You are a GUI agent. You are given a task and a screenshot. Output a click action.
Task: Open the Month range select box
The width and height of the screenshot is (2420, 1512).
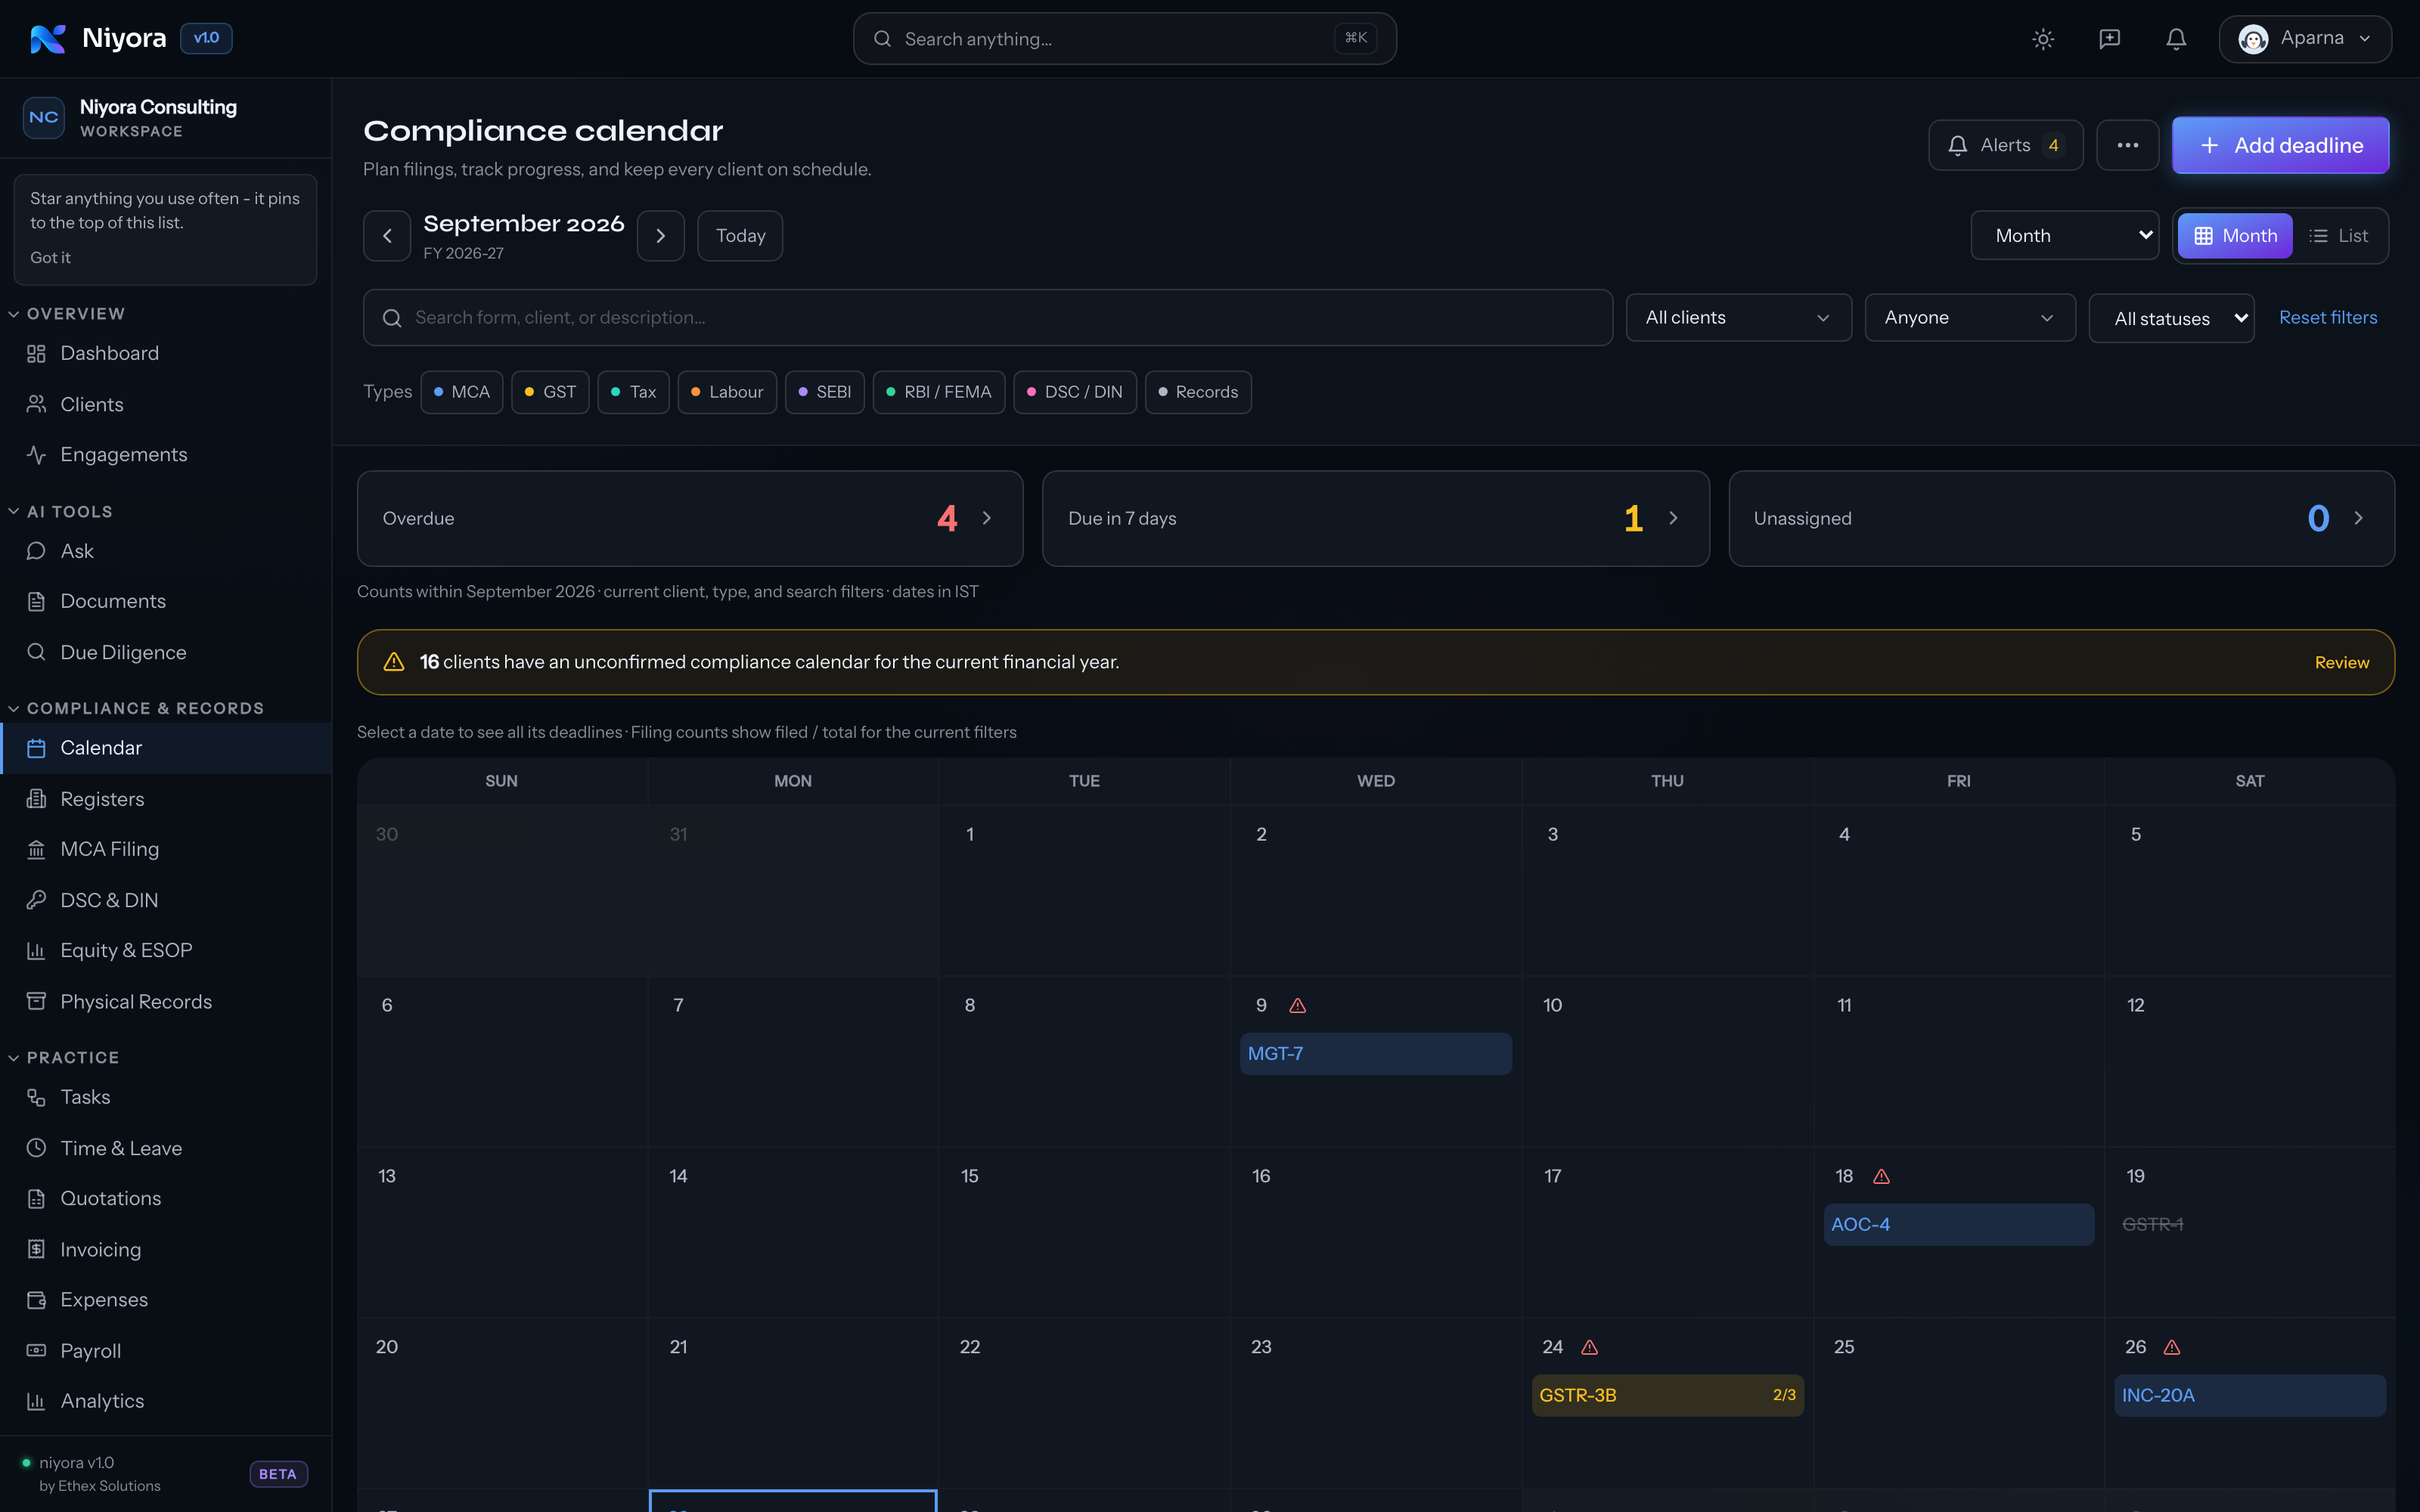[2064, 235]
